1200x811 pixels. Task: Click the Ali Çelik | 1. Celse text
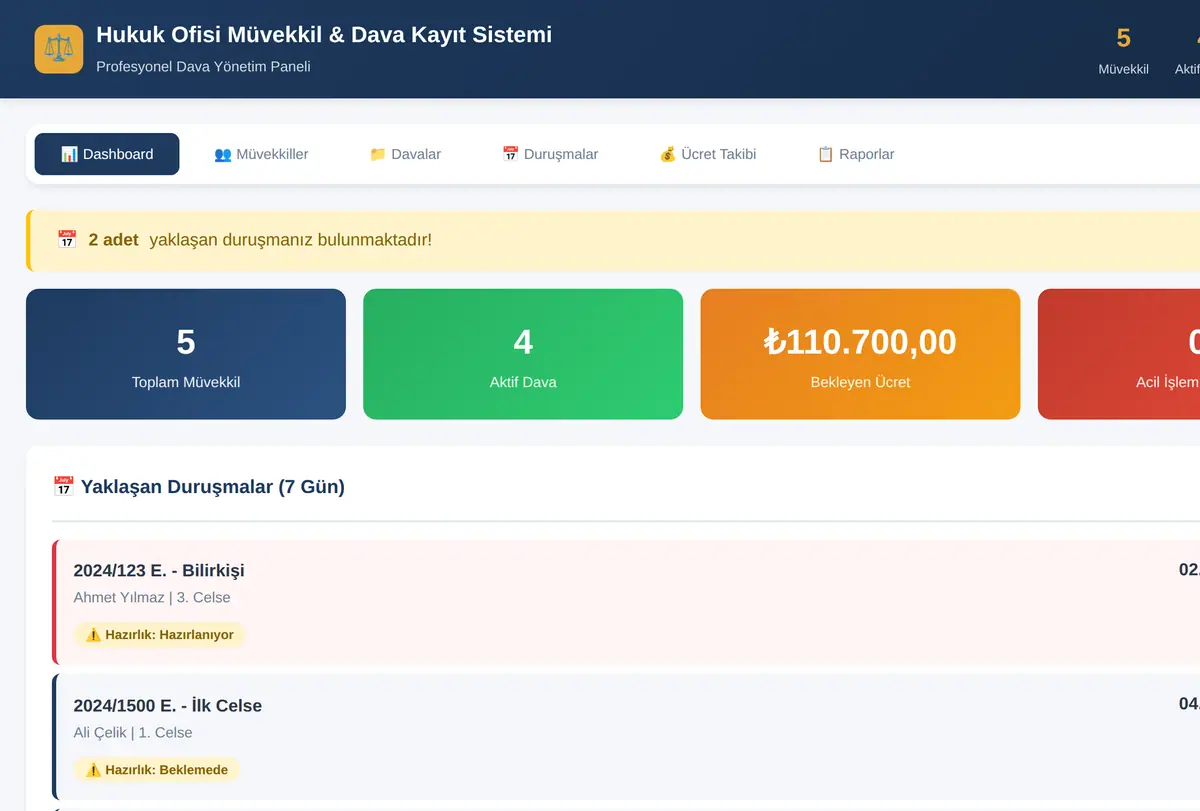tap(133, 733)
